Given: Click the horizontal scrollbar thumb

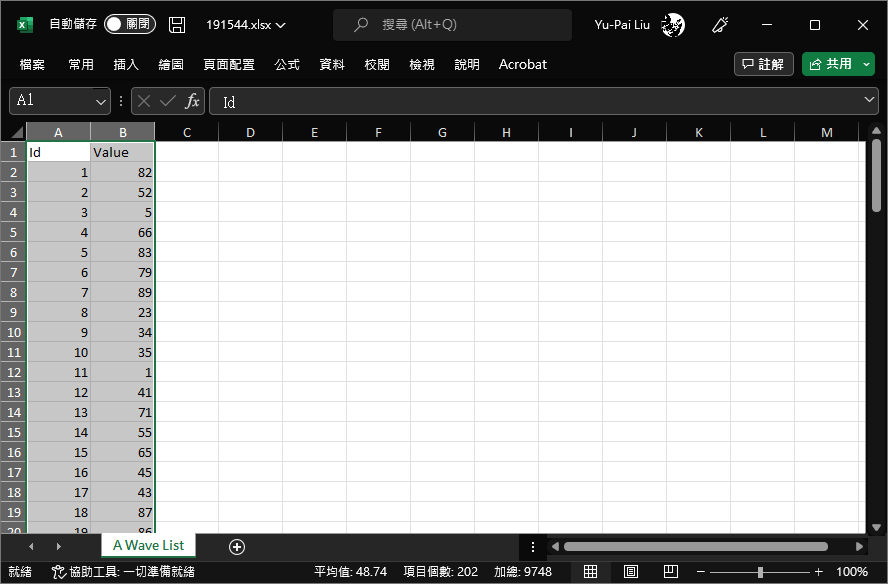Looking at the screenshot, I should click(x=695, y=547).
